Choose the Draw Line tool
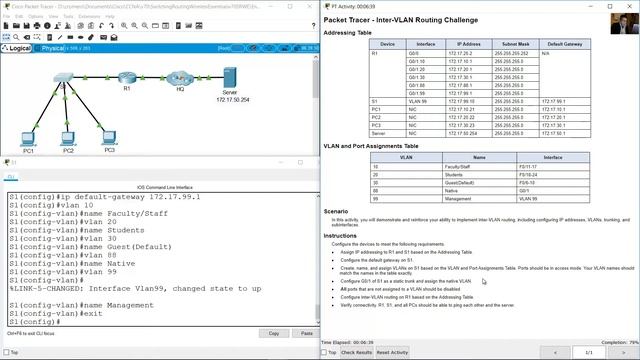Screen dimensions: 640x360 (60, 37)
